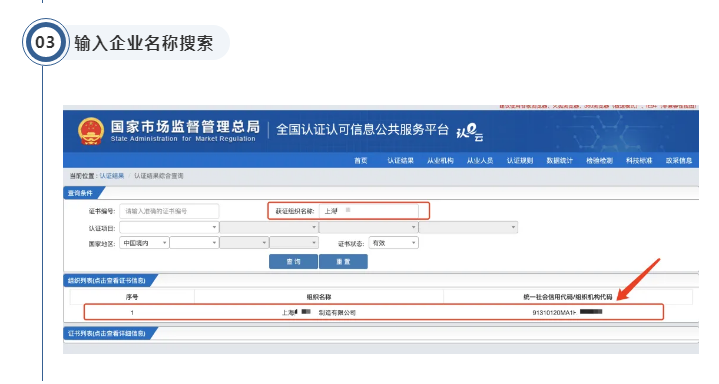Click the 重置 reset button

[343, 262]
